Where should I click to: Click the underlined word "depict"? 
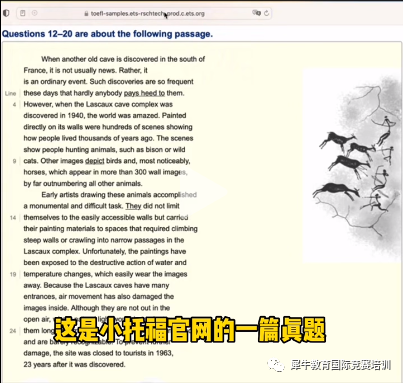tap(95, 161)
